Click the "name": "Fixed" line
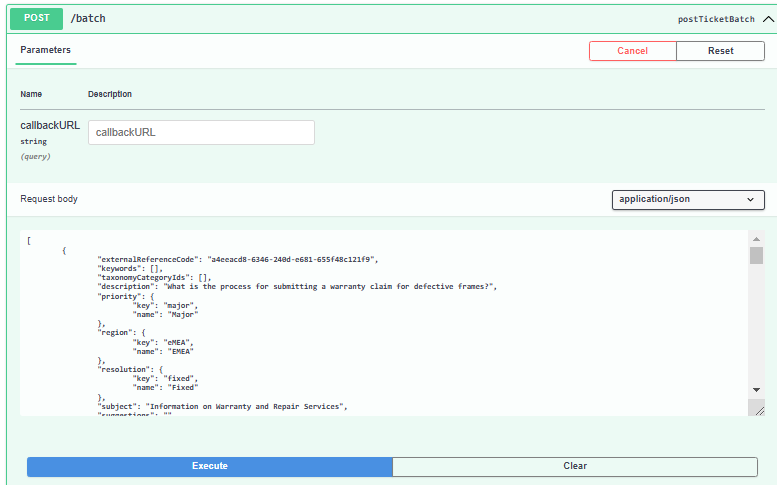Viewport: 777px width, 485px height. tap(166, 387)
